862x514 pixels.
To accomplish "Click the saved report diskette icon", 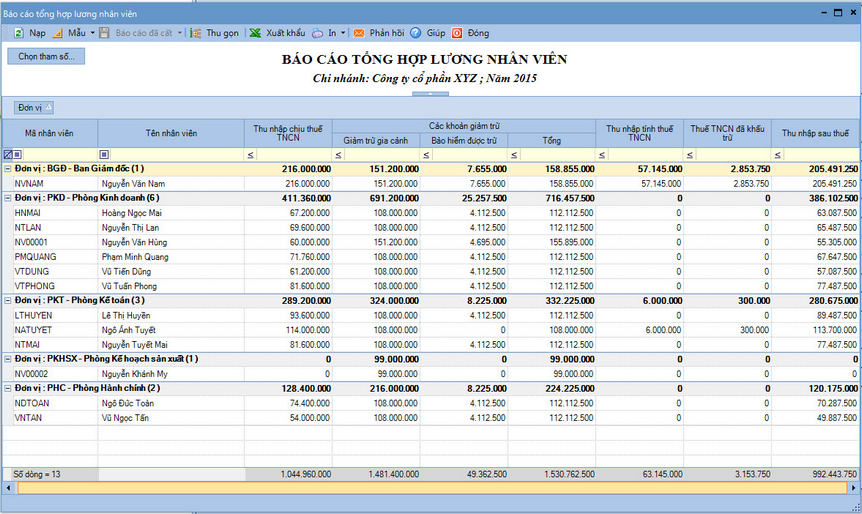I will (x=104, y=33).
